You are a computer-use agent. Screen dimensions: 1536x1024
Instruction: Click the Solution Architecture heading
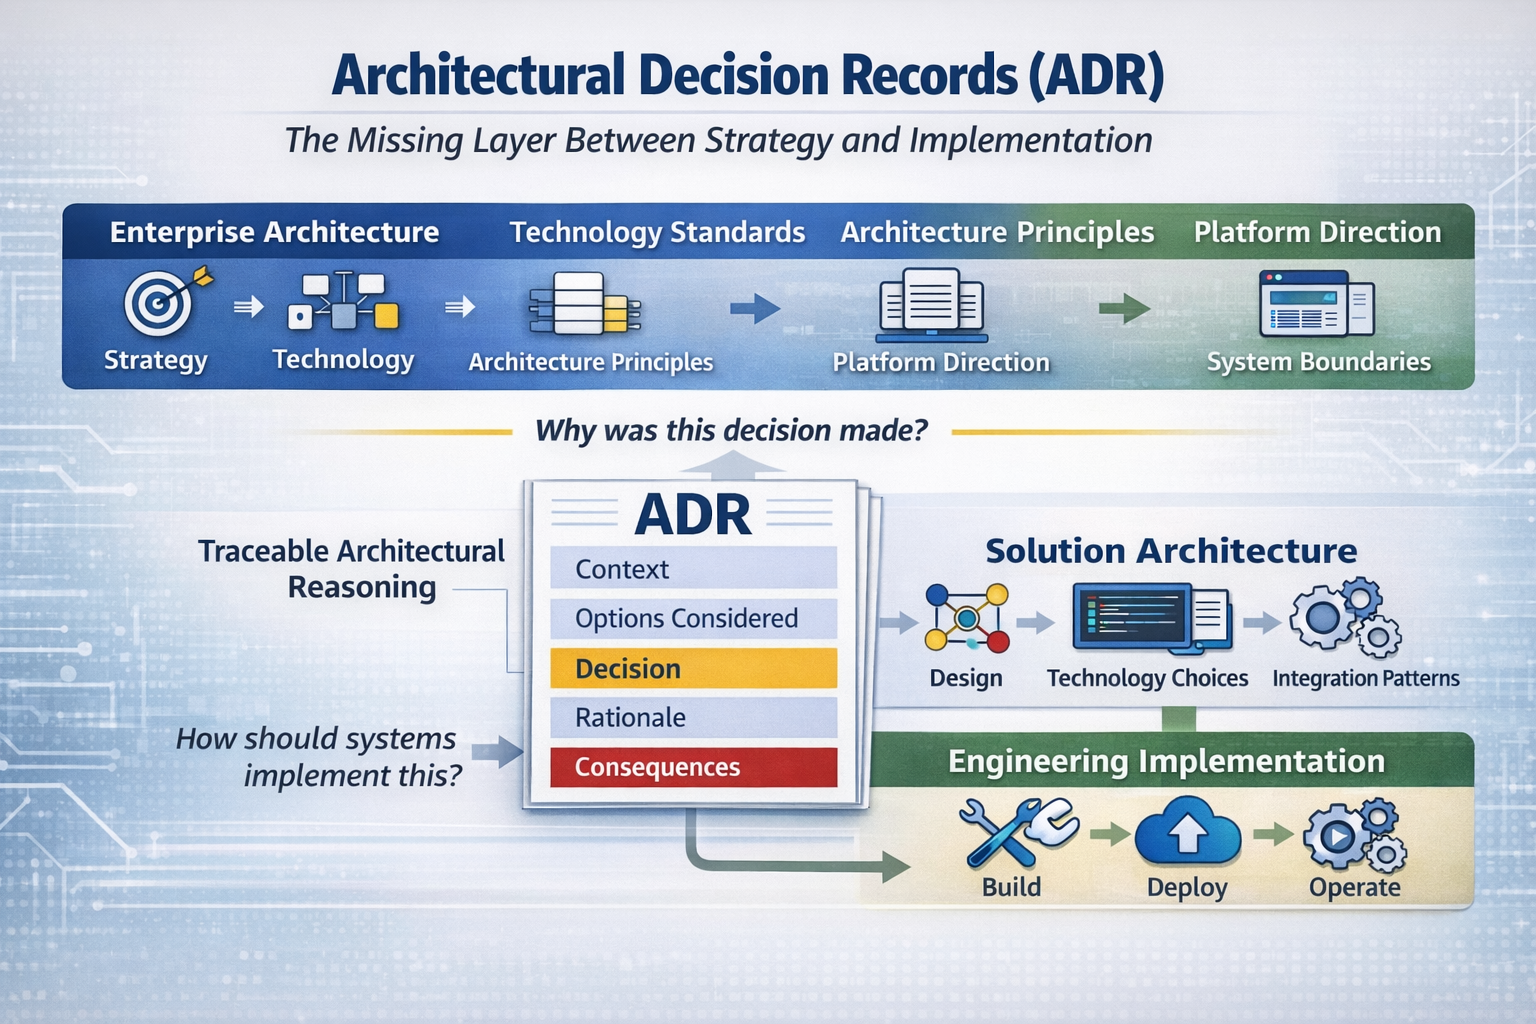[1171, 551]
